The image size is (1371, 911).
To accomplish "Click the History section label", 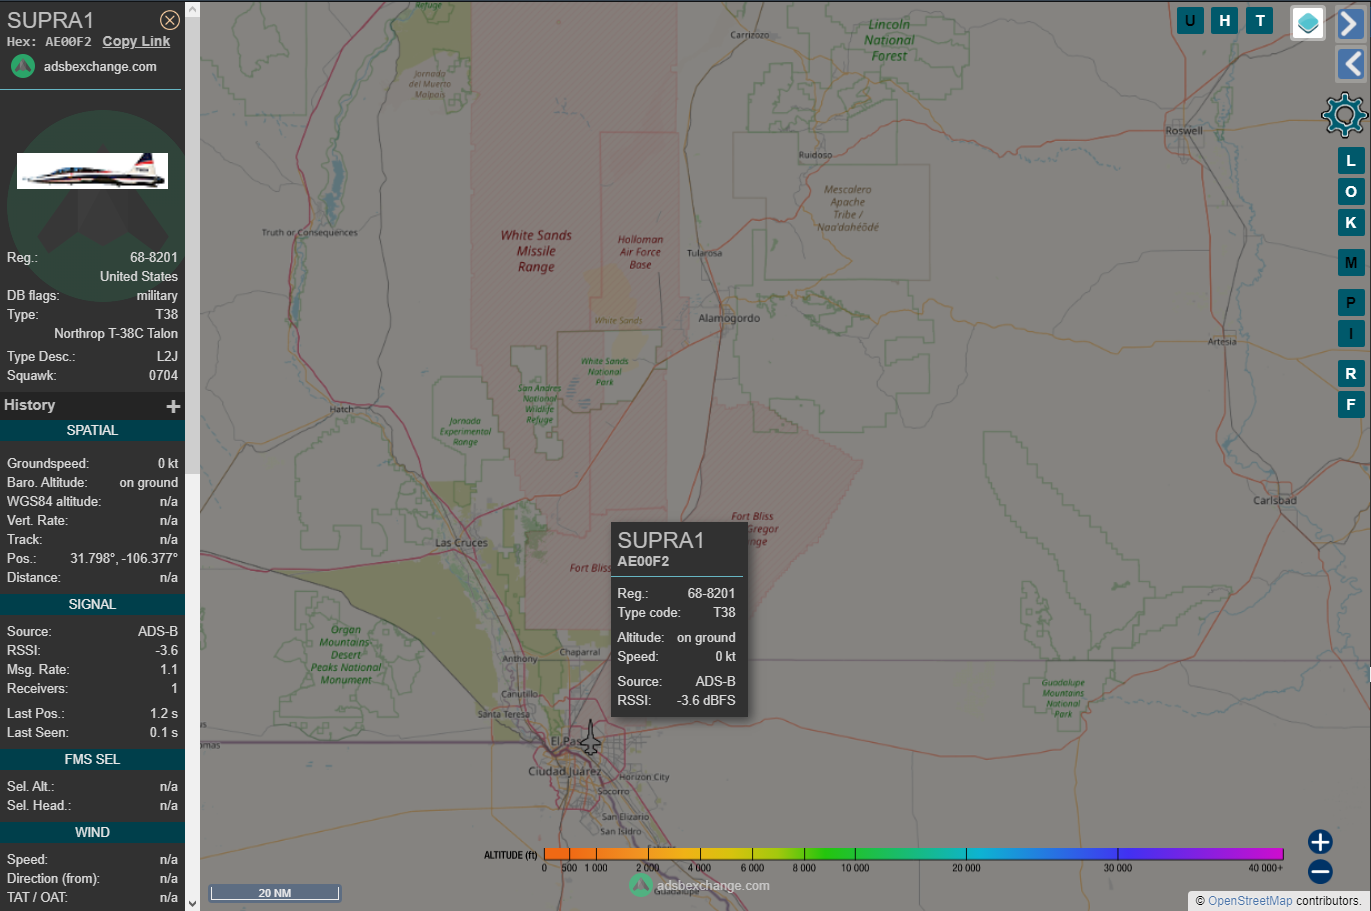I will pos(29,405).
